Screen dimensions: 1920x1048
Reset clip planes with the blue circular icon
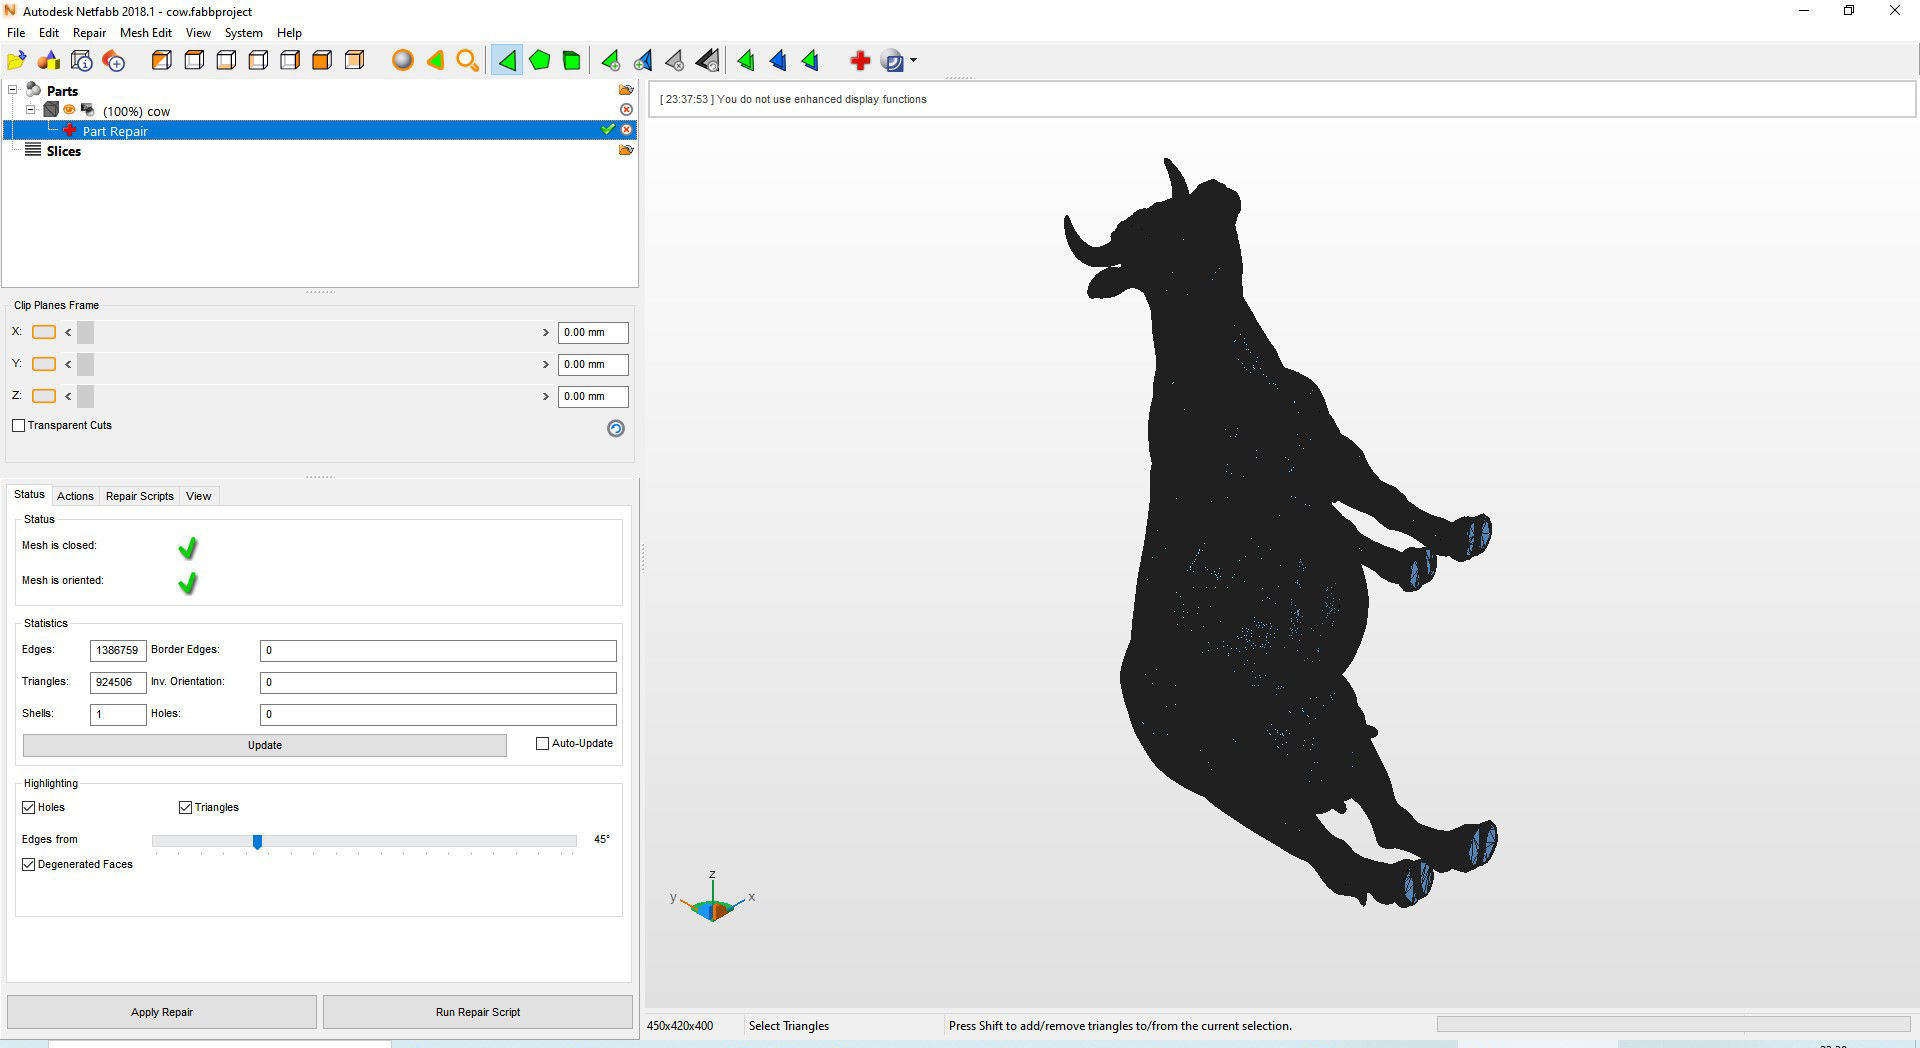pos(616,428)
